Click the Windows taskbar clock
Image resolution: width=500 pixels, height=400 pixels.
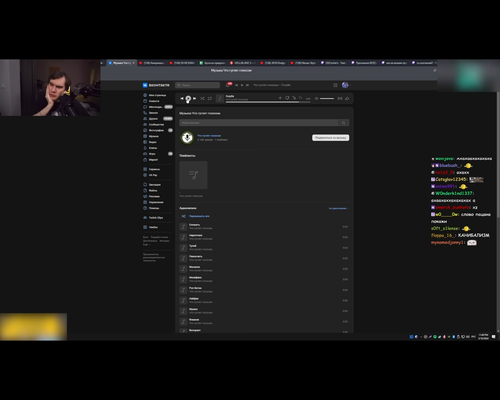pyautogui.click(x=483, y=336)
